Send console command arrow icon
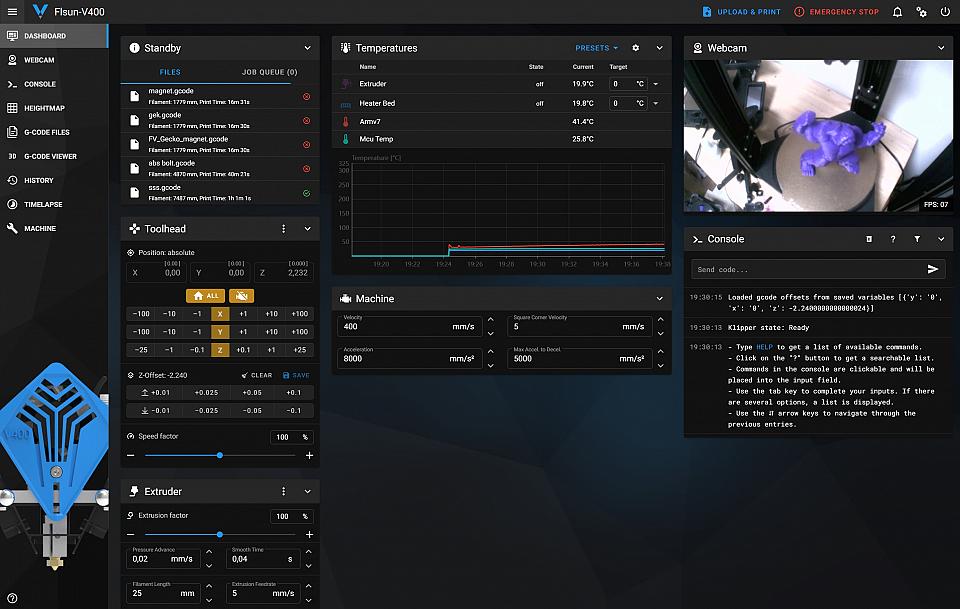Screen dimensions: 960x609 932,269
